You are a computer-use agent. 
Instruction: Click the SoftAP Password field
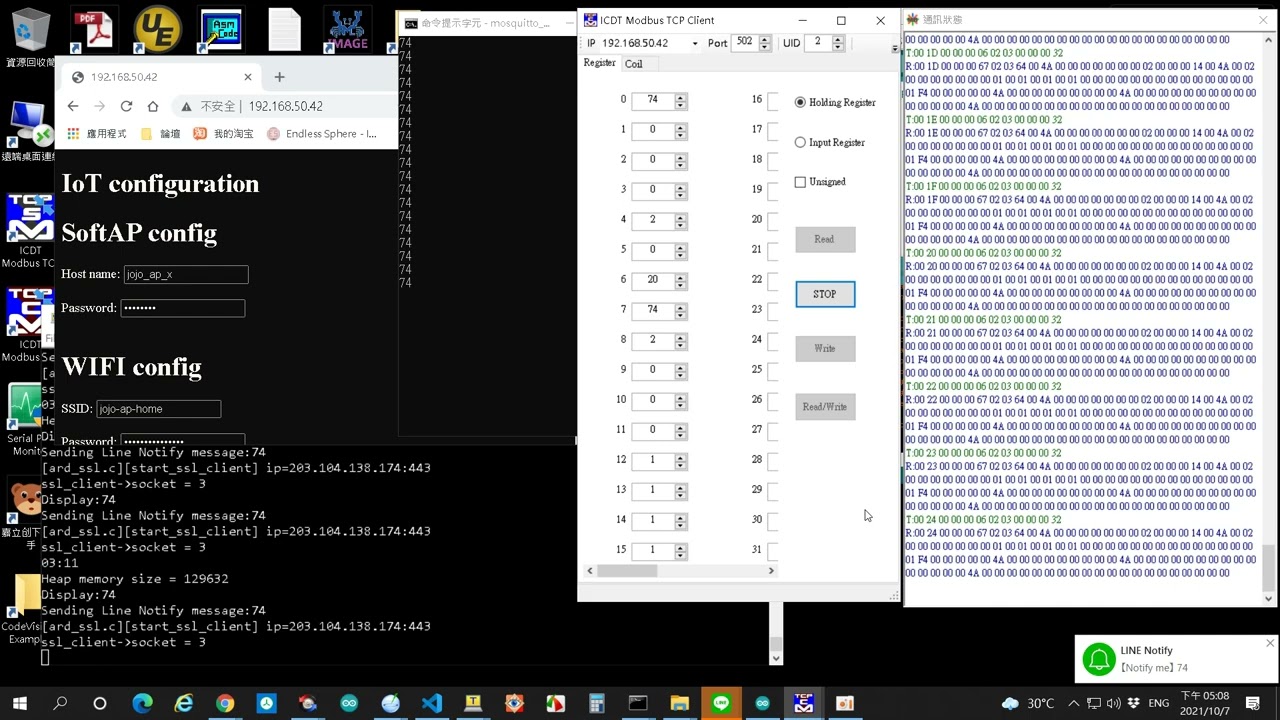pos(183,308)
